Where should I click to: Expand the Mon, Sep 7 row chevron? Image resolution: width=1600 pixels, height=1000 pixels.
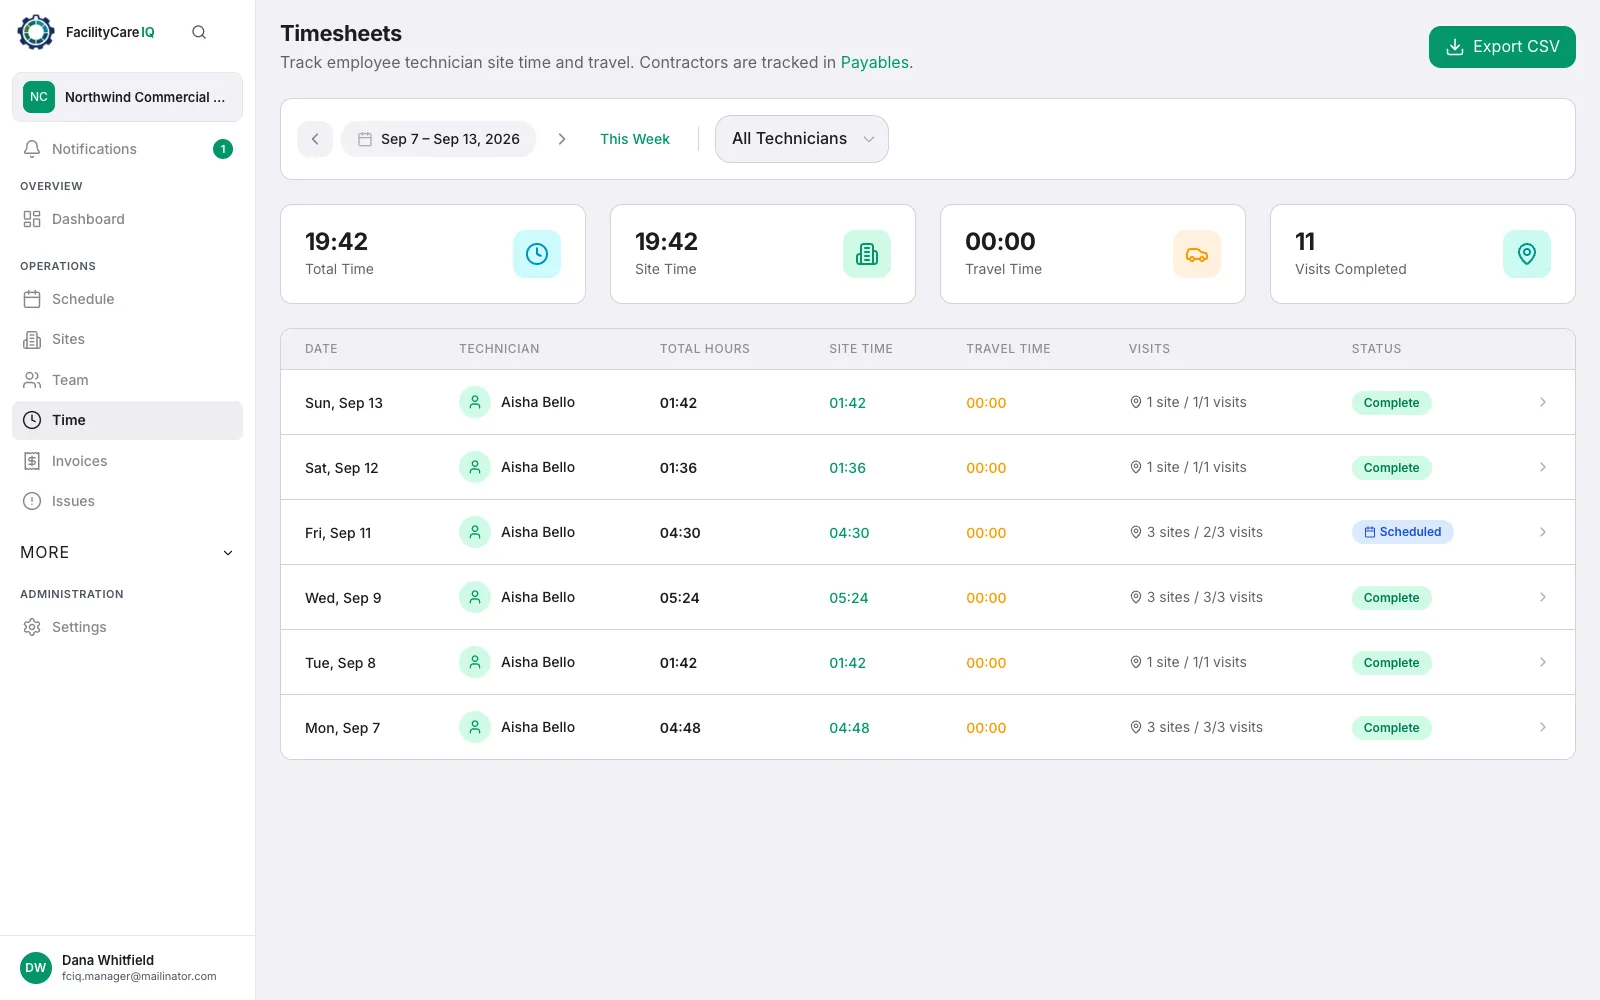[1543, 727]
